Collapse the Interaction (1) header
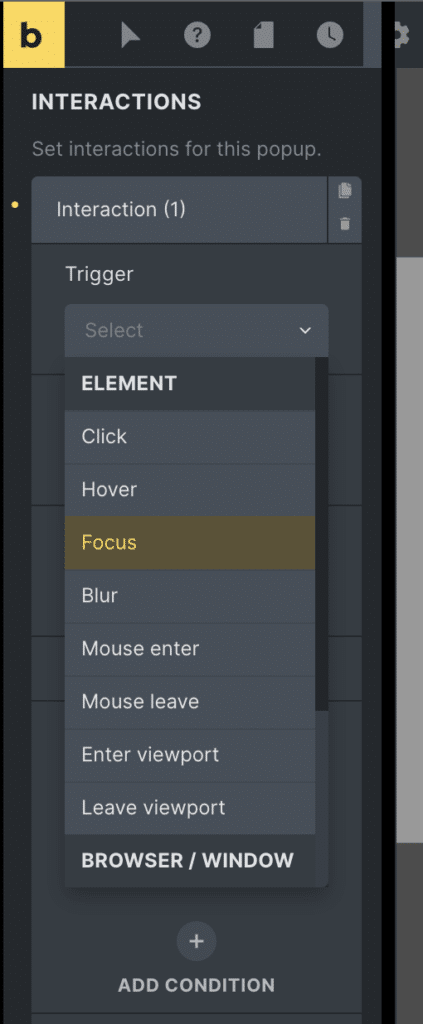This screenshot has width=423, height=1024. click(x=180, y=210)
